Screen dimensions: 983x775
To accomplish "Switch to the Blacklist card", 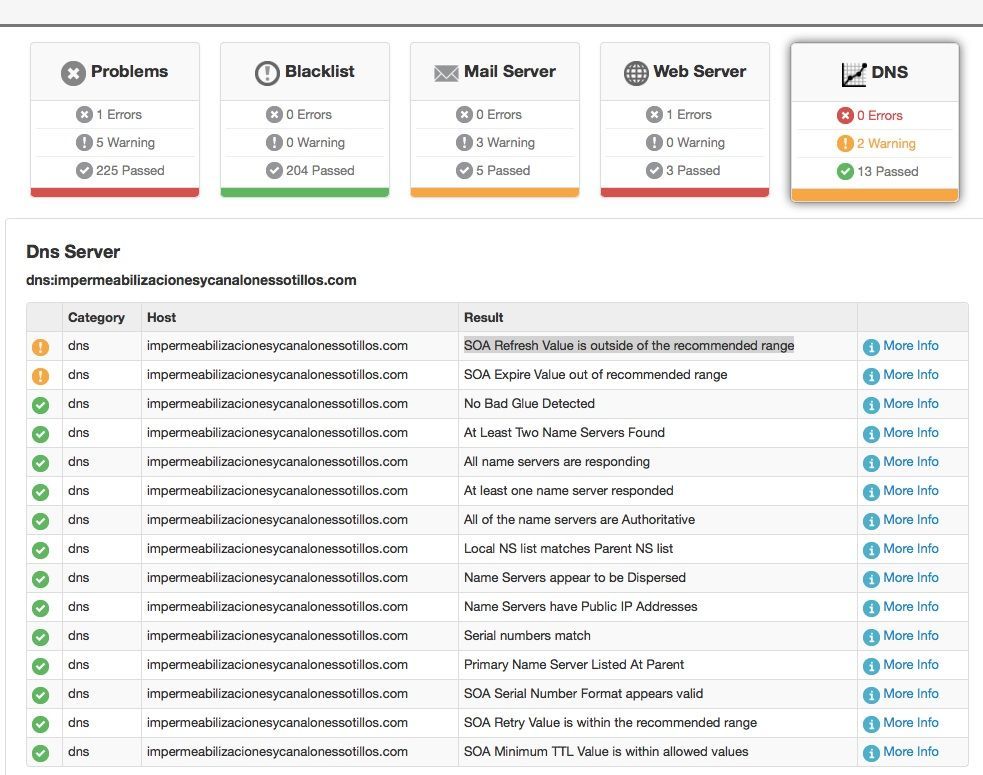I will click(305, 119).
